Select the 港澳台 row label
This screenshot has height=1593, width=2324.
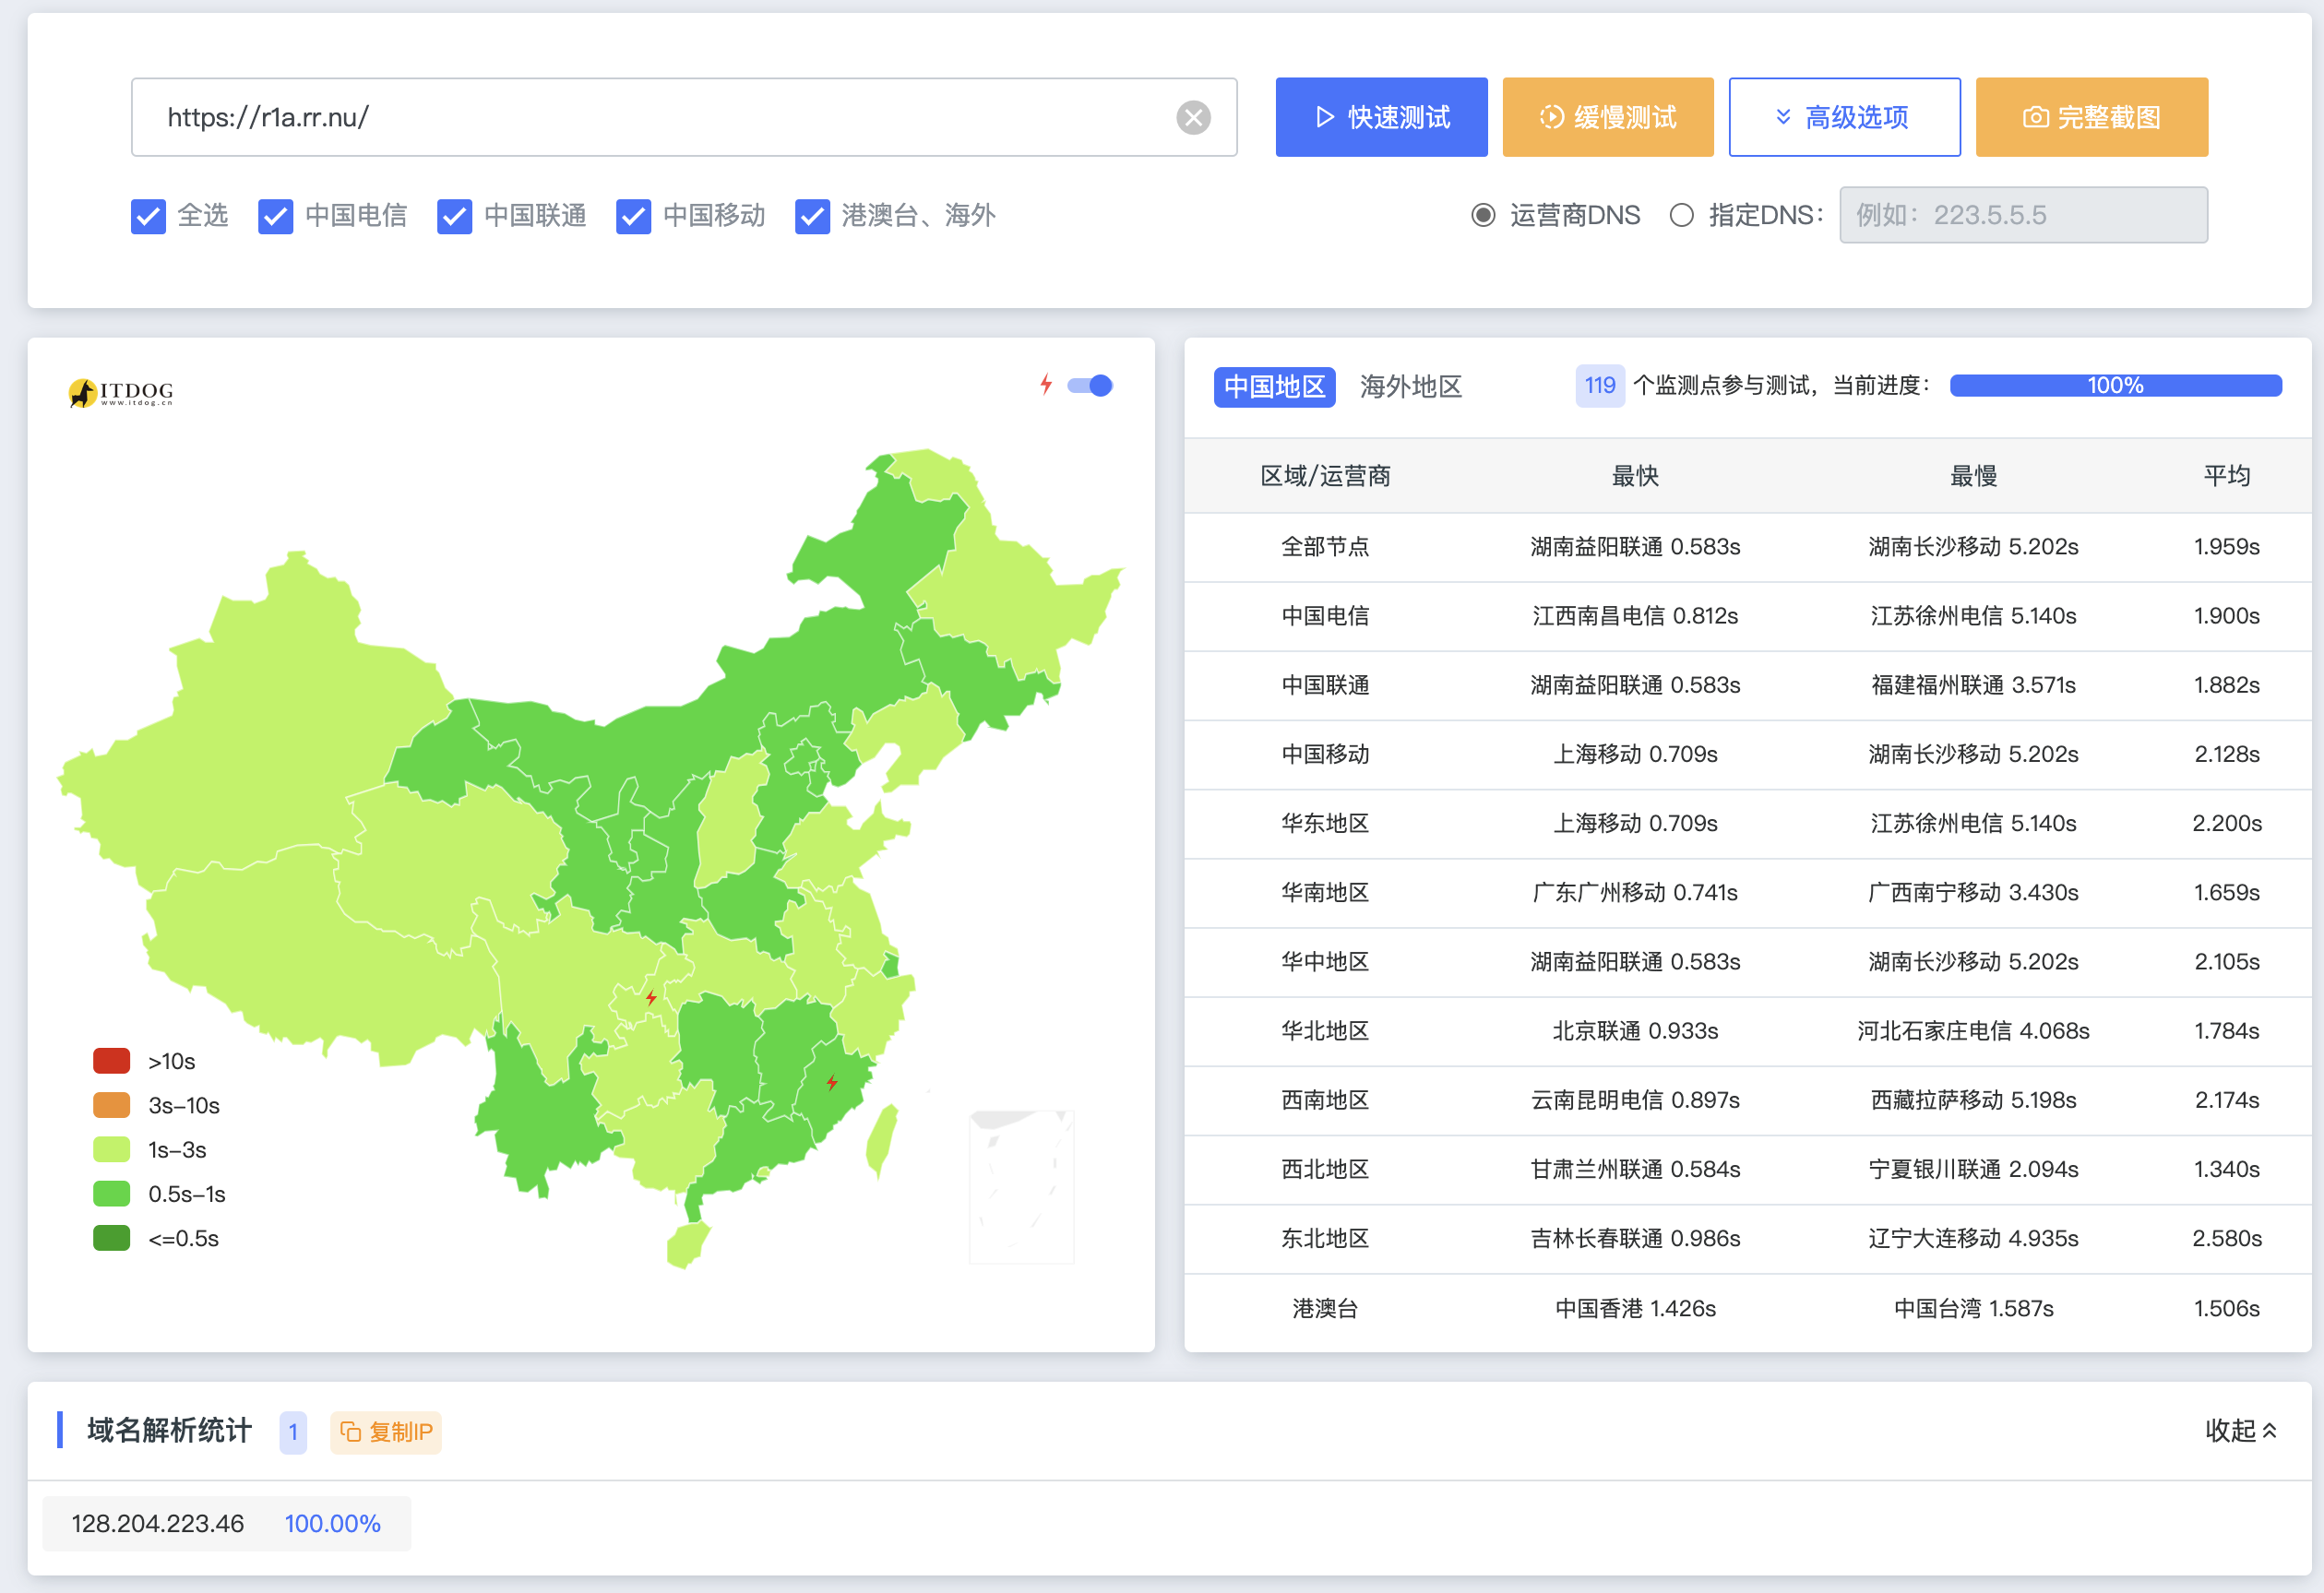click(x=1325, y=1308)
